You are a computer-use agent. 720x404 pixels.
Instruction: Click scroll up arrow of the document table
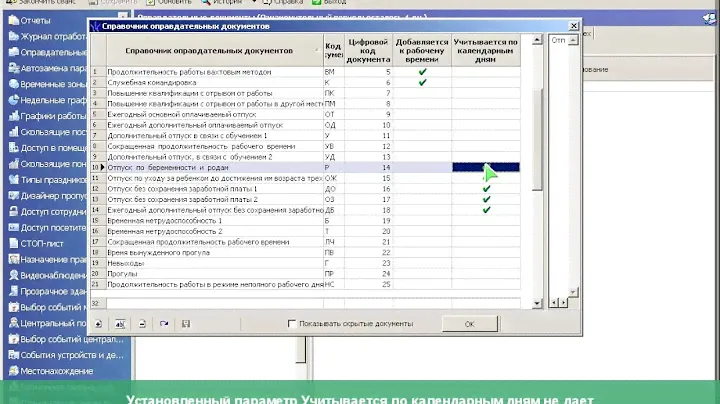pyautogui.click(x=537, y=40)
